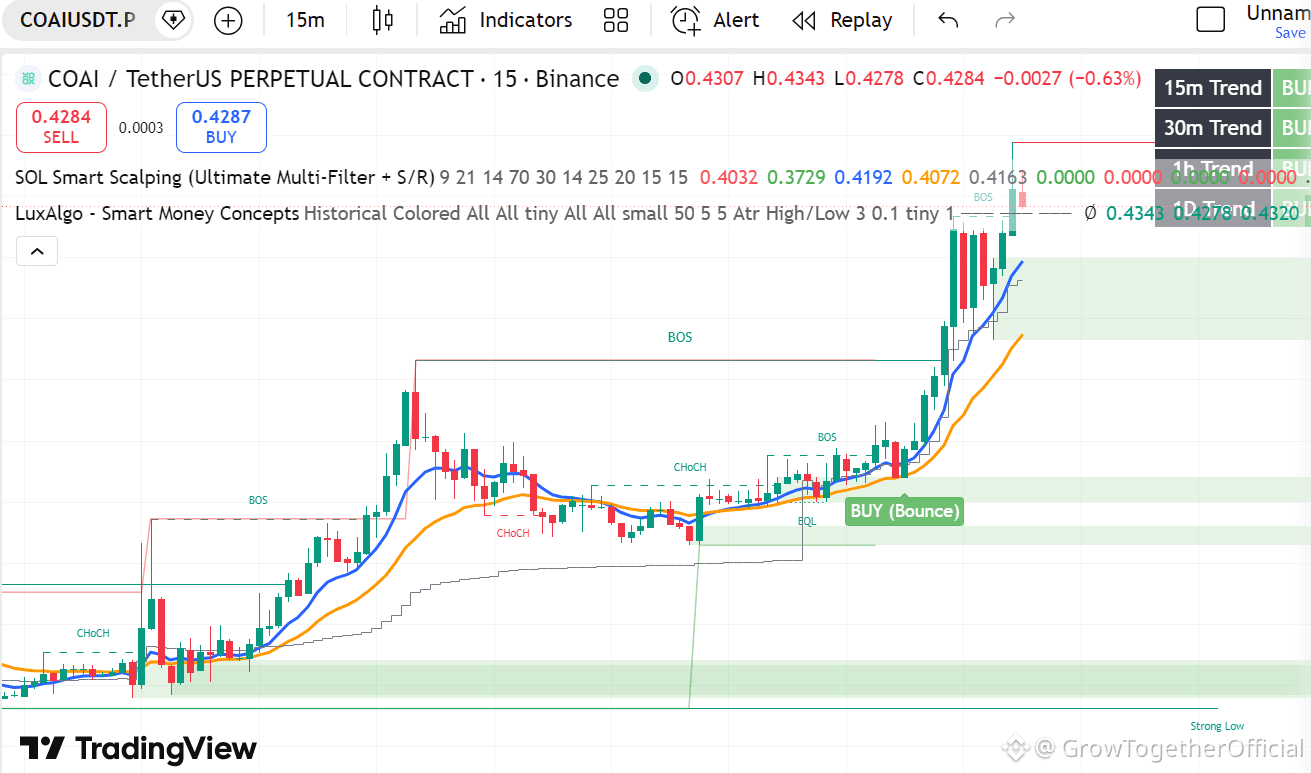
Task: Click the COAI coin logo in legend
Action: click(x=28, y=78)
